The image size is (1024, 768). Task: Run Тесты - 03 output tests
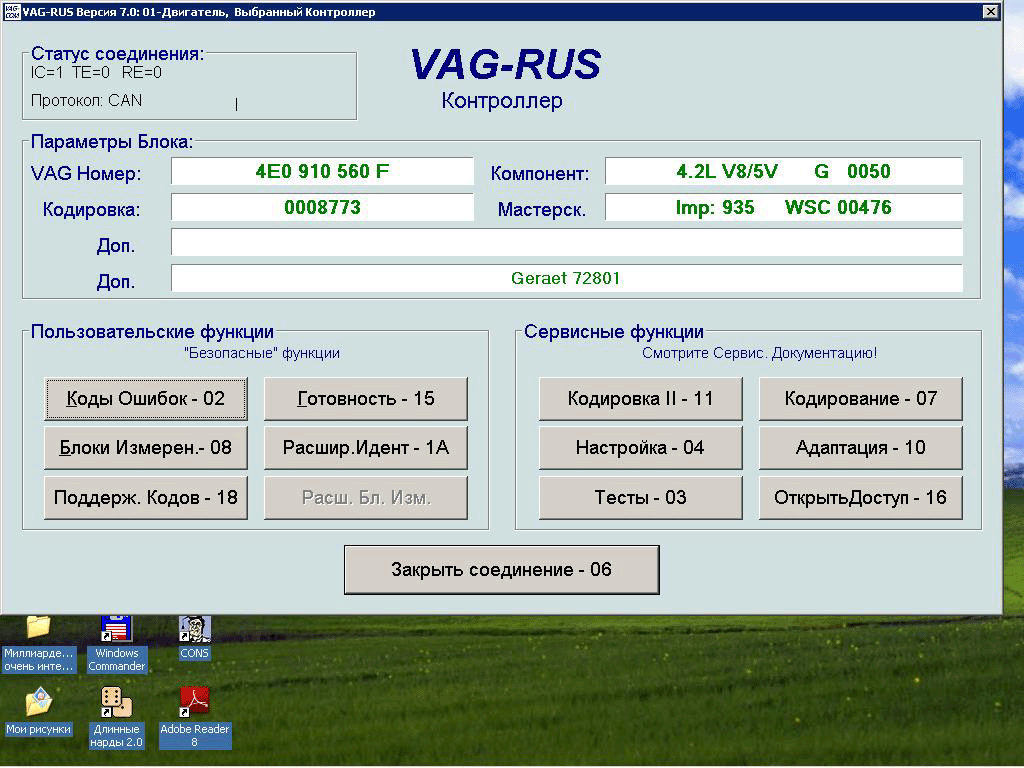[x=640, y=497]
